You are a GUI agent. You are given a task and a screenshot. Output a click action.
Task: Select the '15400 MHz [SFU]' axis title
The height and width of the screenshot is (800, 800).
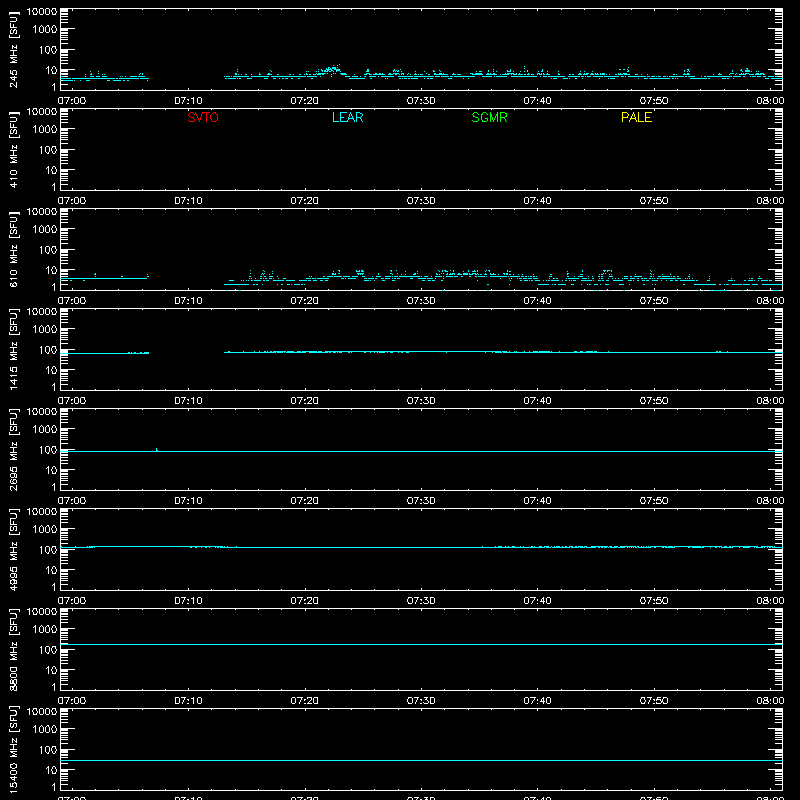[x=14, y=749]
